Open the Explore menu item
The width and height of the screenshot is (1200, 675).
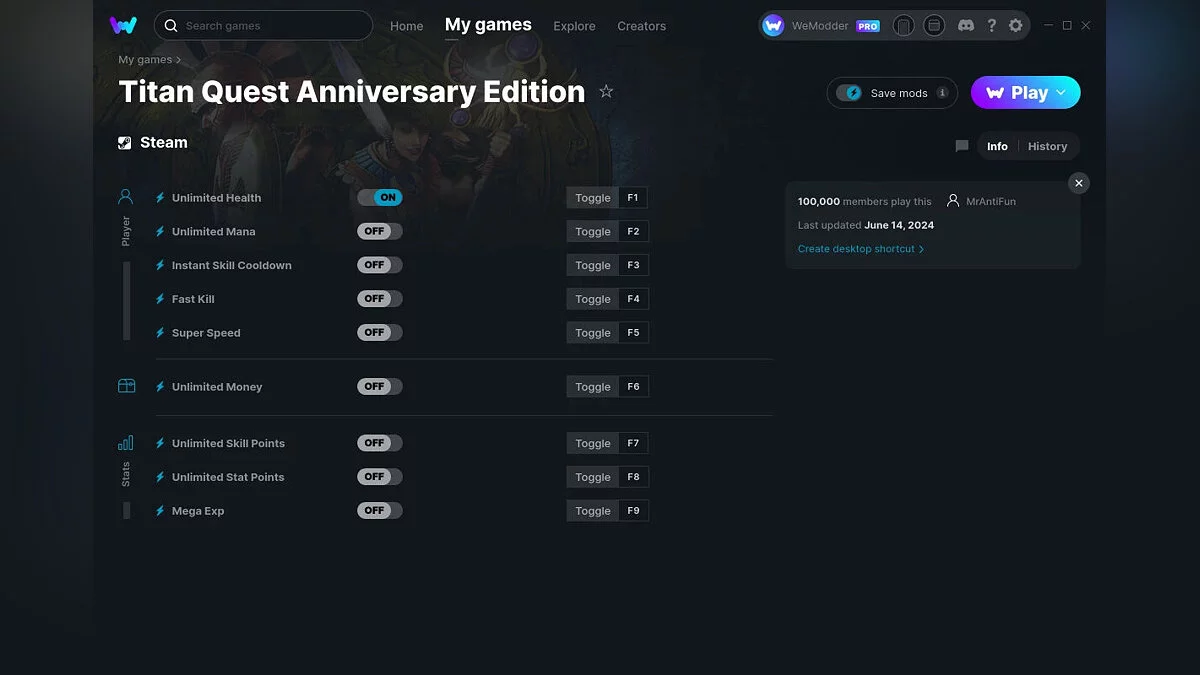(x=574, y=26)
